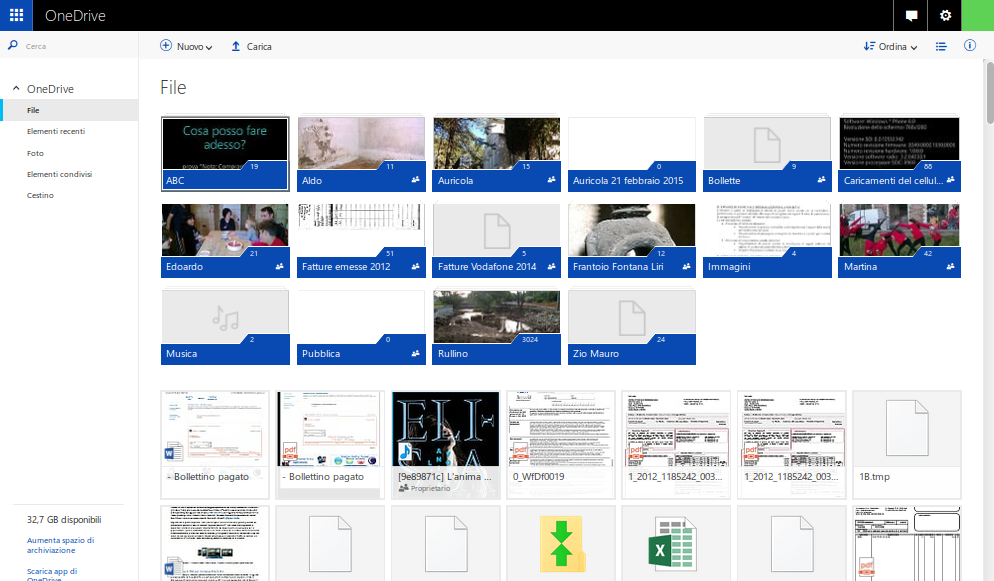This screenshot has height=581, width=994.
Task: Open the Frantoio Fontana Liri folder
Action: (631, 240)
